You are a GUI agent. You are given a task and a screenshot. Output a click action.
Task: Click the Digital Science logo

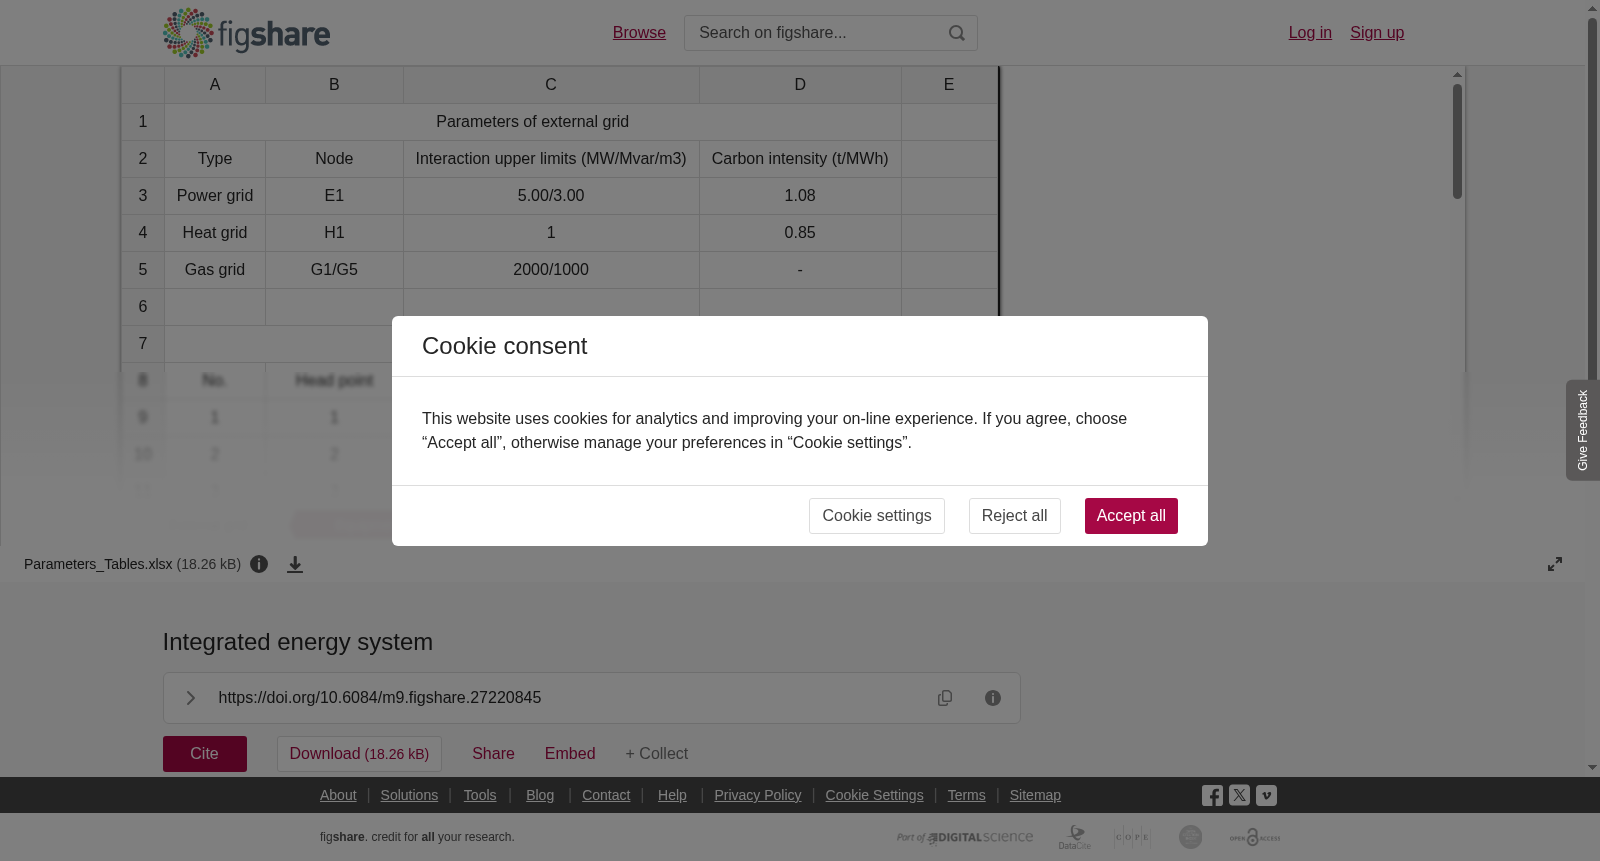tap(965, 837)
